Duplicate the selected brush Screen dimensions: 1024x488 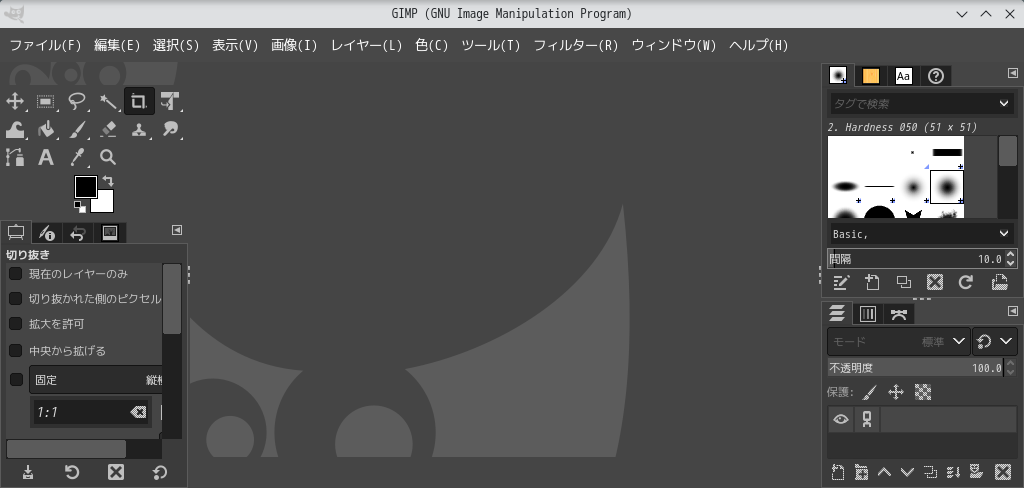pyautogui.click(x=903, y=282)
